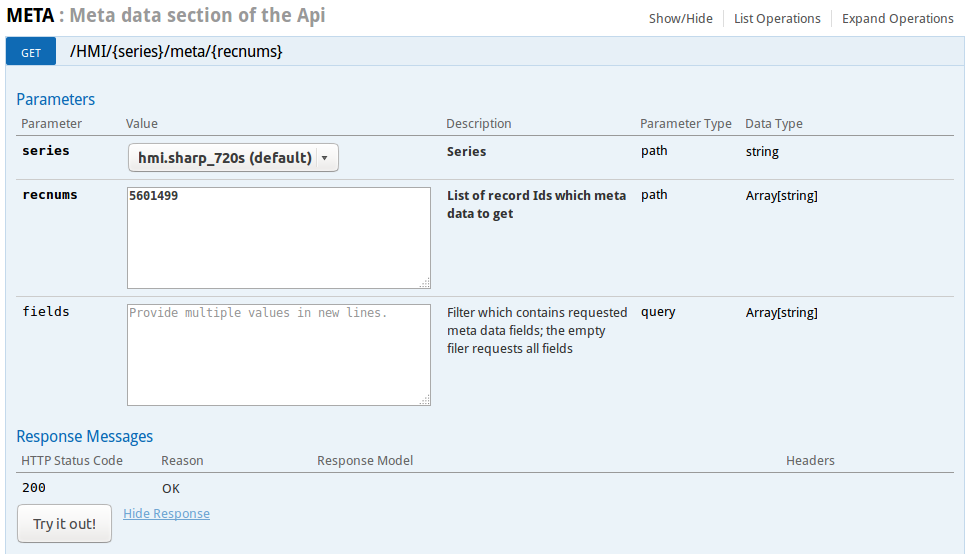Click the 200 HTTP status code
Image resolution: width=971 pixels, height=554 pixels.
34,488
